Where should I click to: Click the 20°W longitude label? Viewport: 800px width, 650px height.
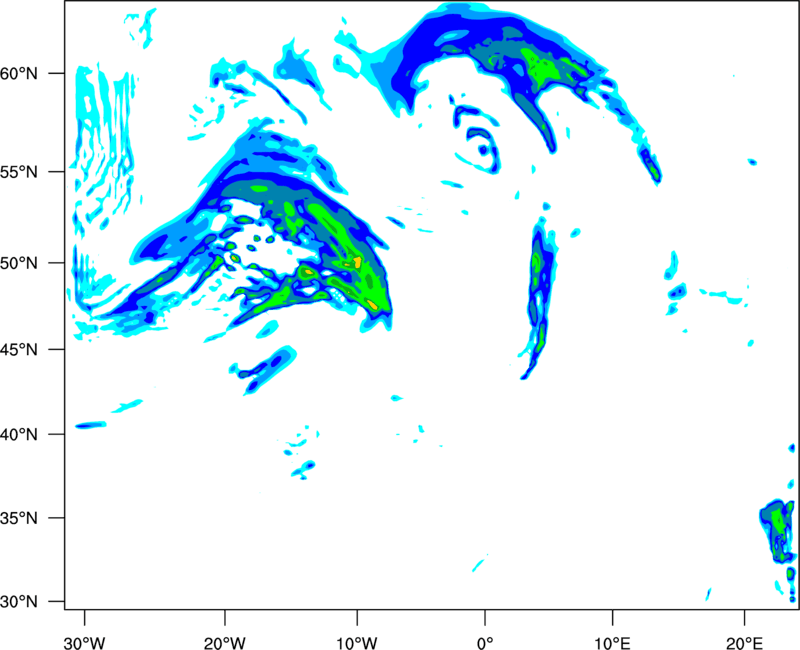[225, 643]
